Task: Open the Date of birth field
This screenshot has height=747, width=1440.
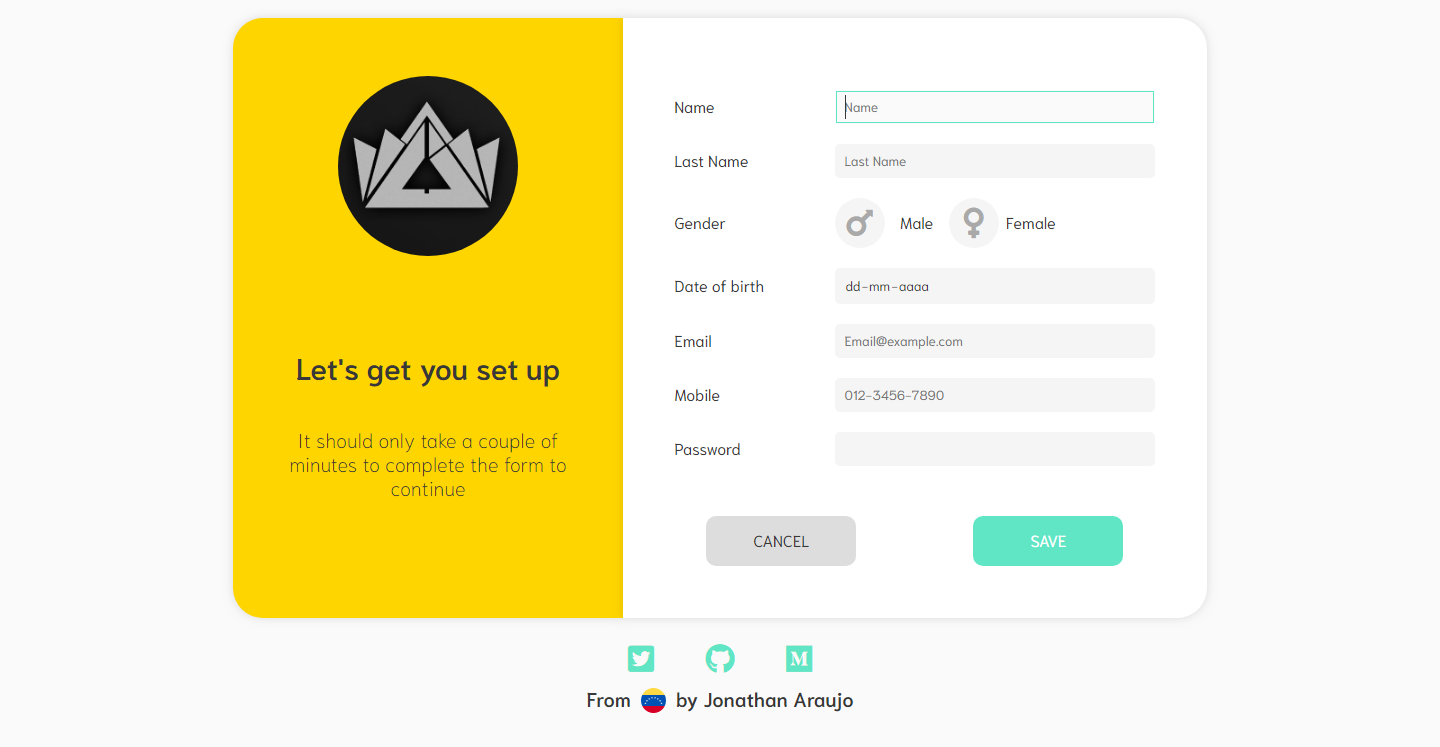Action: pyautogui.click(x=995, y=286)
